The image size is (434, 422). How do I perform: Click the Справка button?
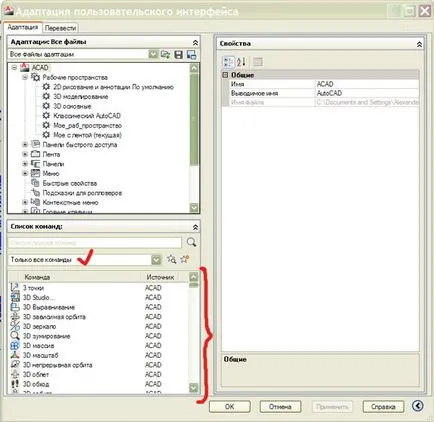coord(383,407)
